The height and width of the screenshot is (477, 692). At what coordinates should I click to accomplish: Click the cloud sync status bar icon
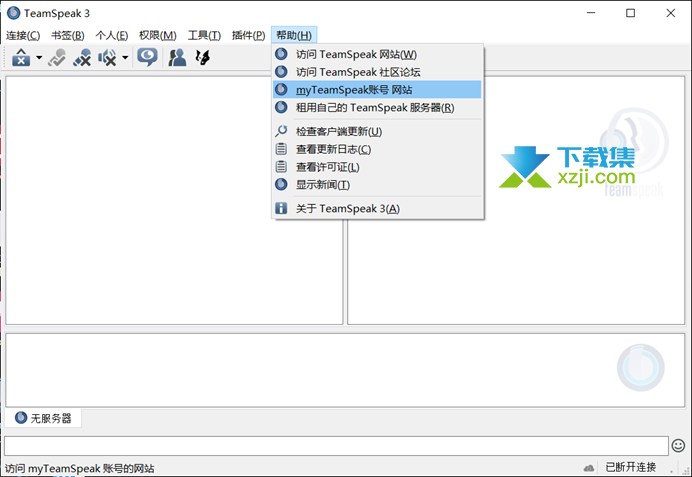point(589,468)
